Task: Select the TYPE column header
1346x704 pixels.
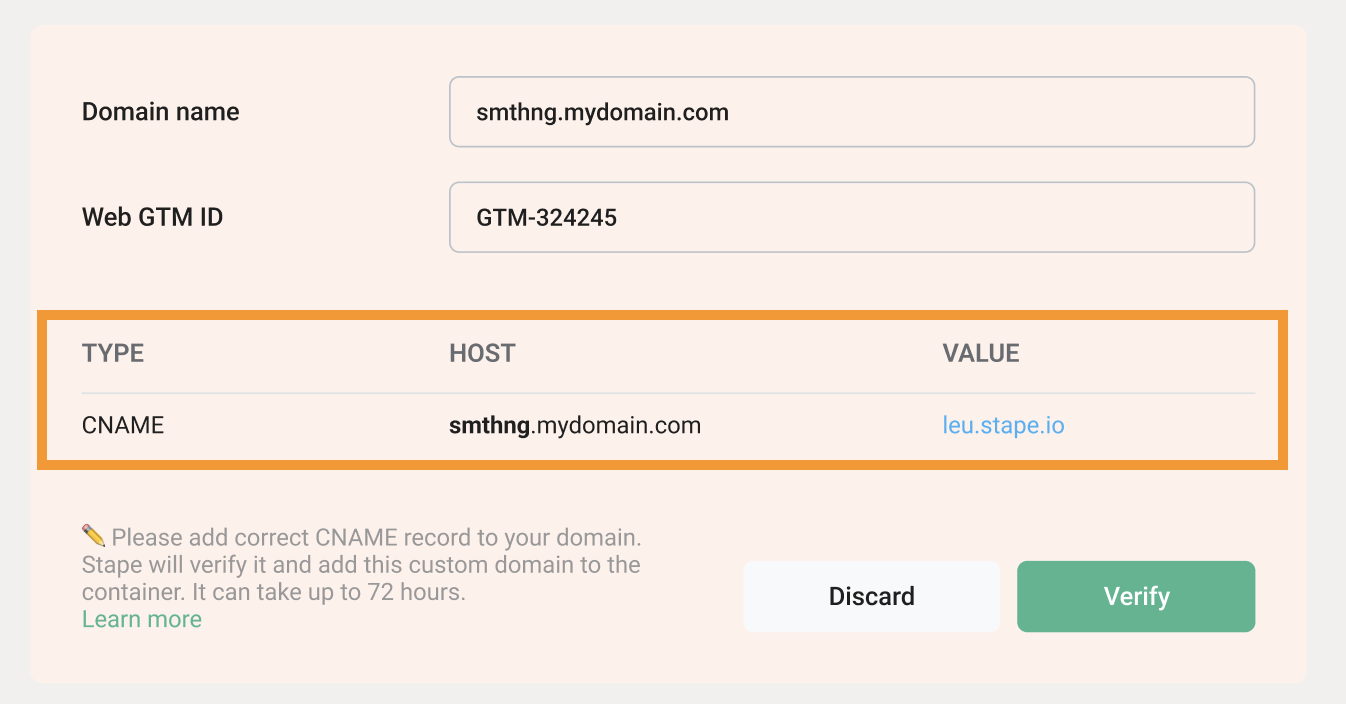Action: [x=113, y=353]
